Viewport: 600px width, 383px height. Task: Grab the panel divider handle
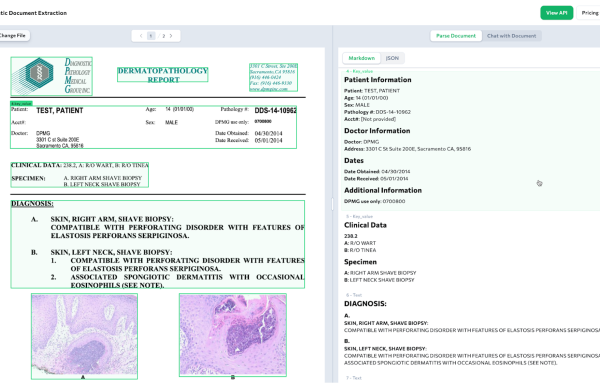coord(332,204)
